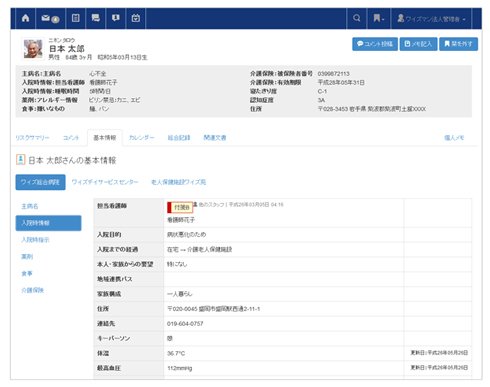Click the メモ記入 button
The image size is (490, 387).
(418, 44)
